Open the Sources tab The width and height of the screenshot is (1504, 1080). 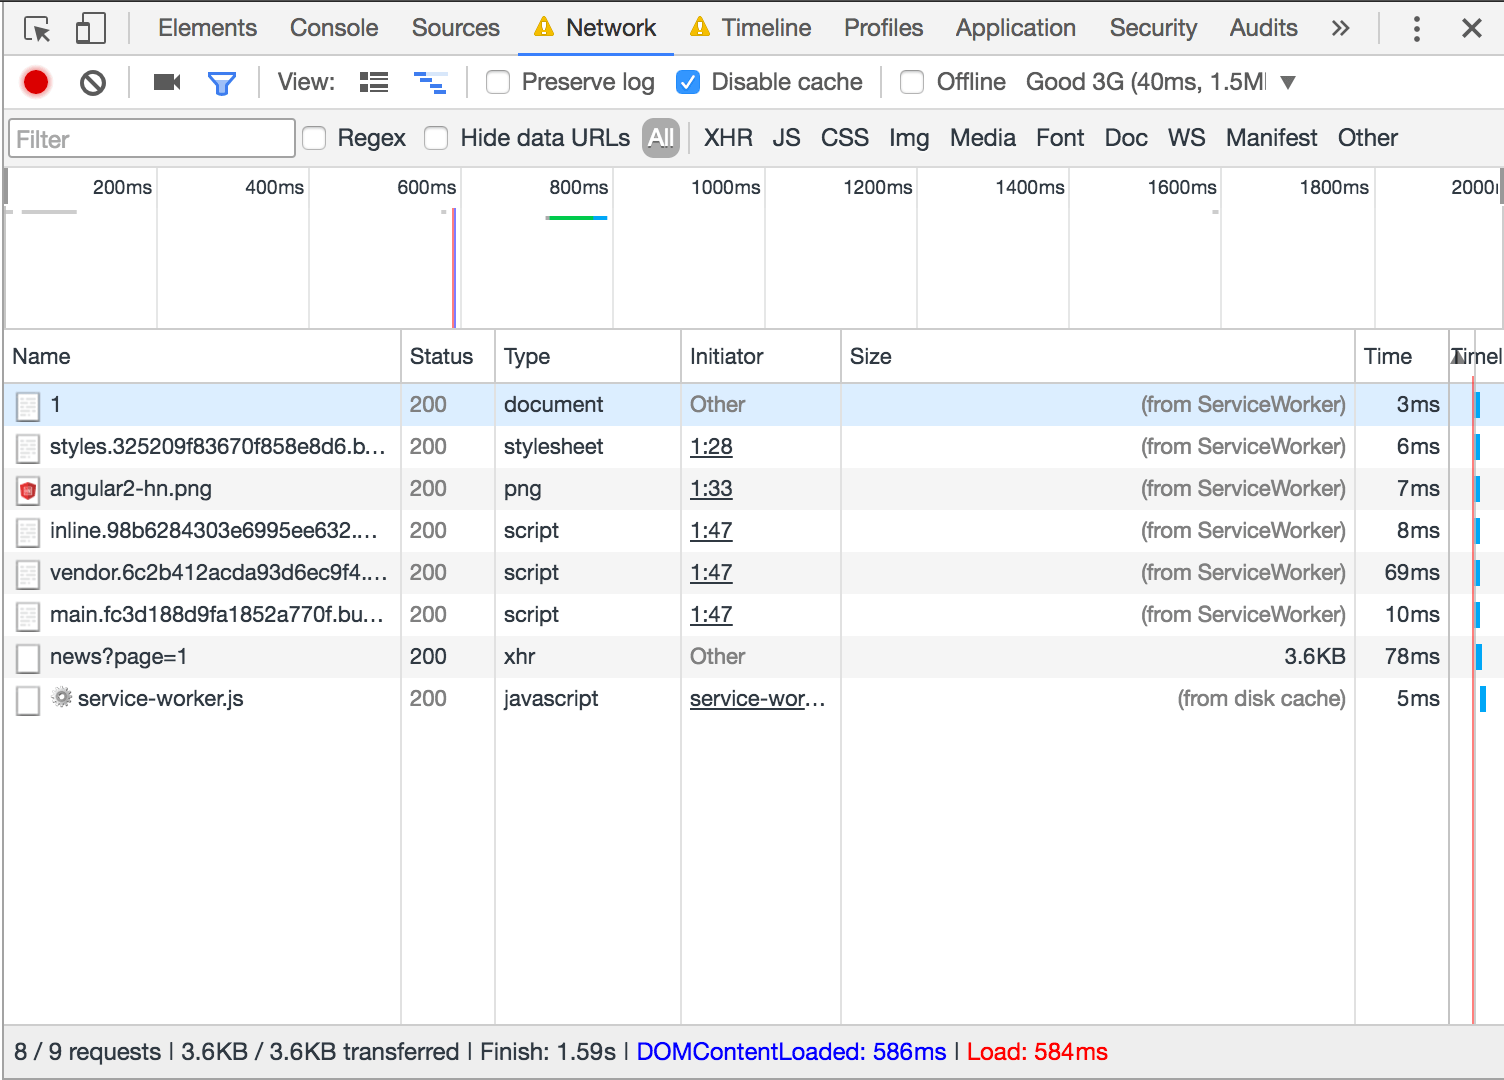(x=455, y=28)
